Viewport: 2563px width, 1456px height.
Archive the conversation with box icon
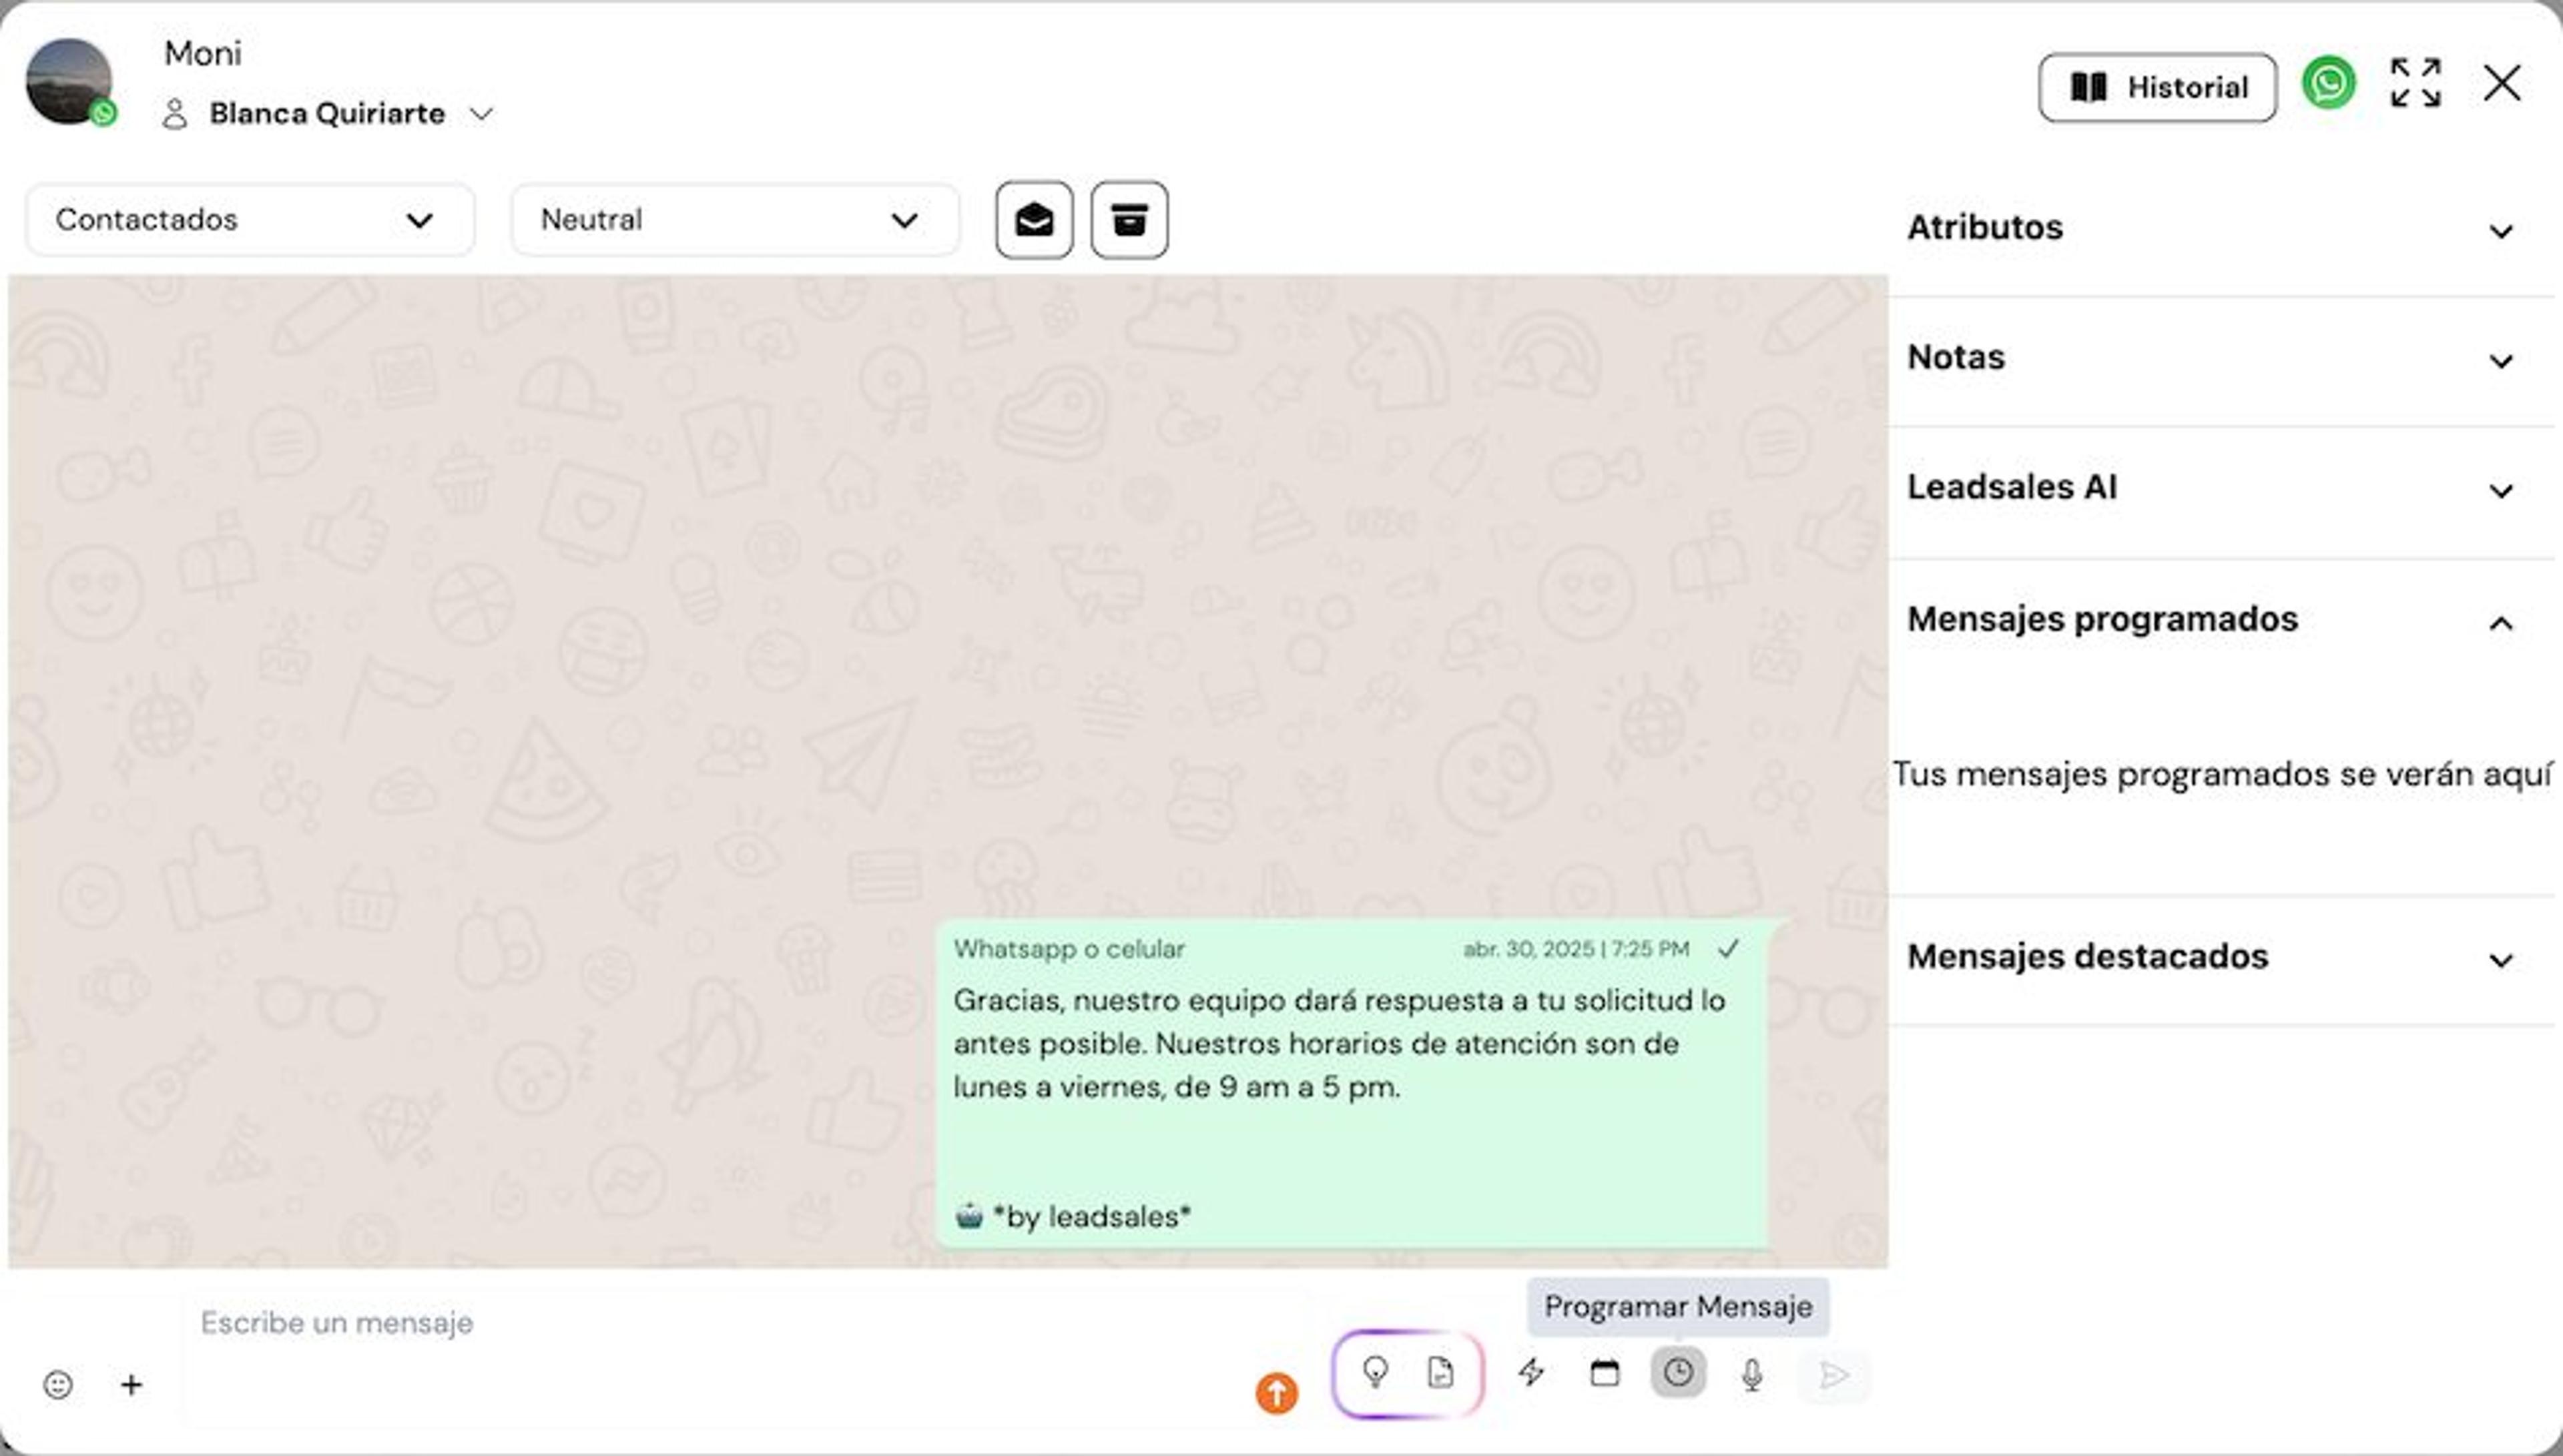[x=1129, y=220]
